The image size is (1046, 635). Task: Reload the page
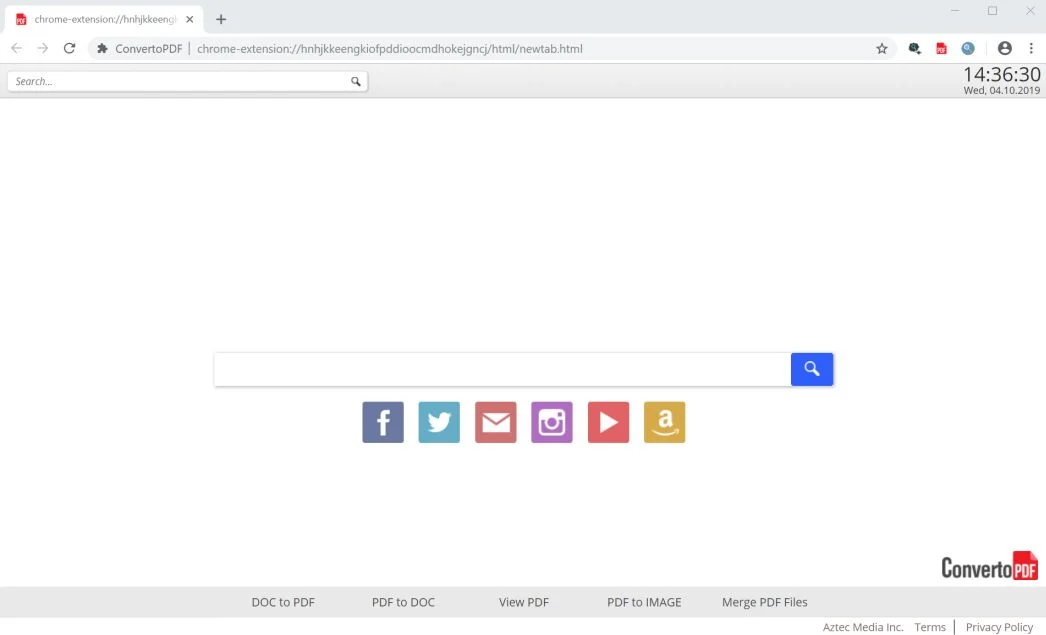click(69, 49)
